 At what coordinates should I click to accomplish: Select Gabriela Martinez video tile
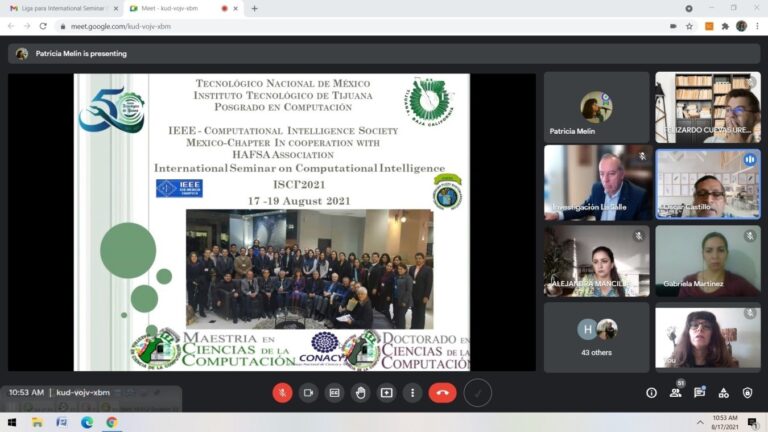[708, 261]
